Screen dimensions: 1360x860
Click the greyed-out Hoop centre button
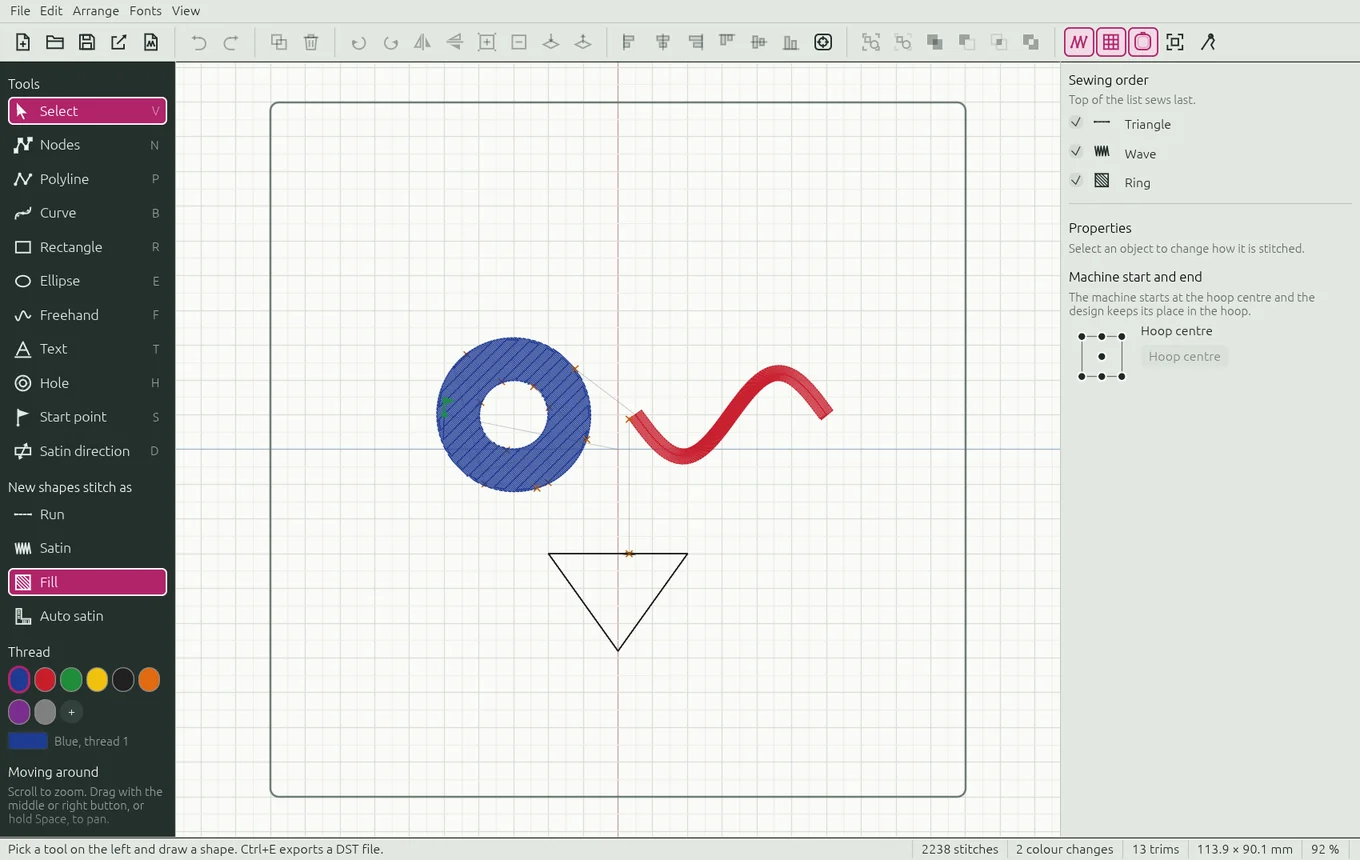(x=1184, y=356)
